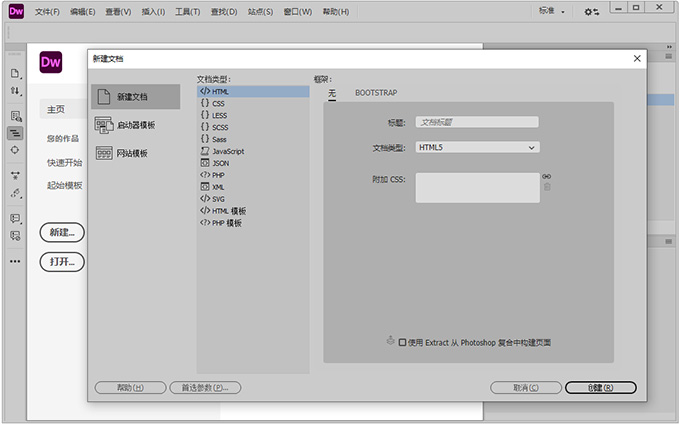Image resolution: width=680 pixels, height=424 pixels.
Task: Open the 标准 workspace dropdown
Action: [x=552, y=12]
